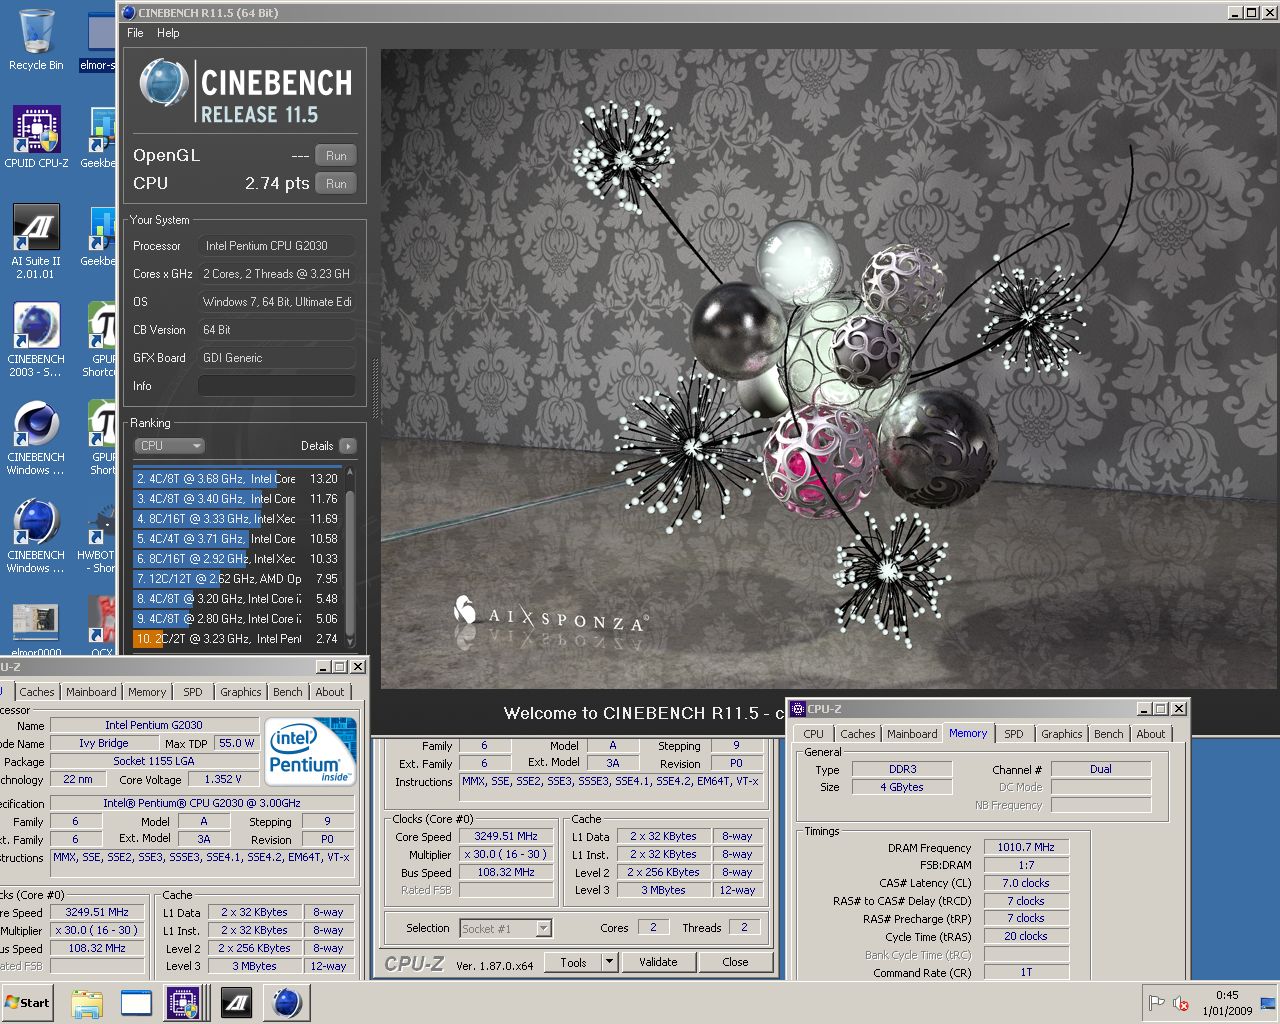Screen dimensions: 1280x1024
Task: Open the AI Suite II desktop shortcut
Action: tap(36, 240)
